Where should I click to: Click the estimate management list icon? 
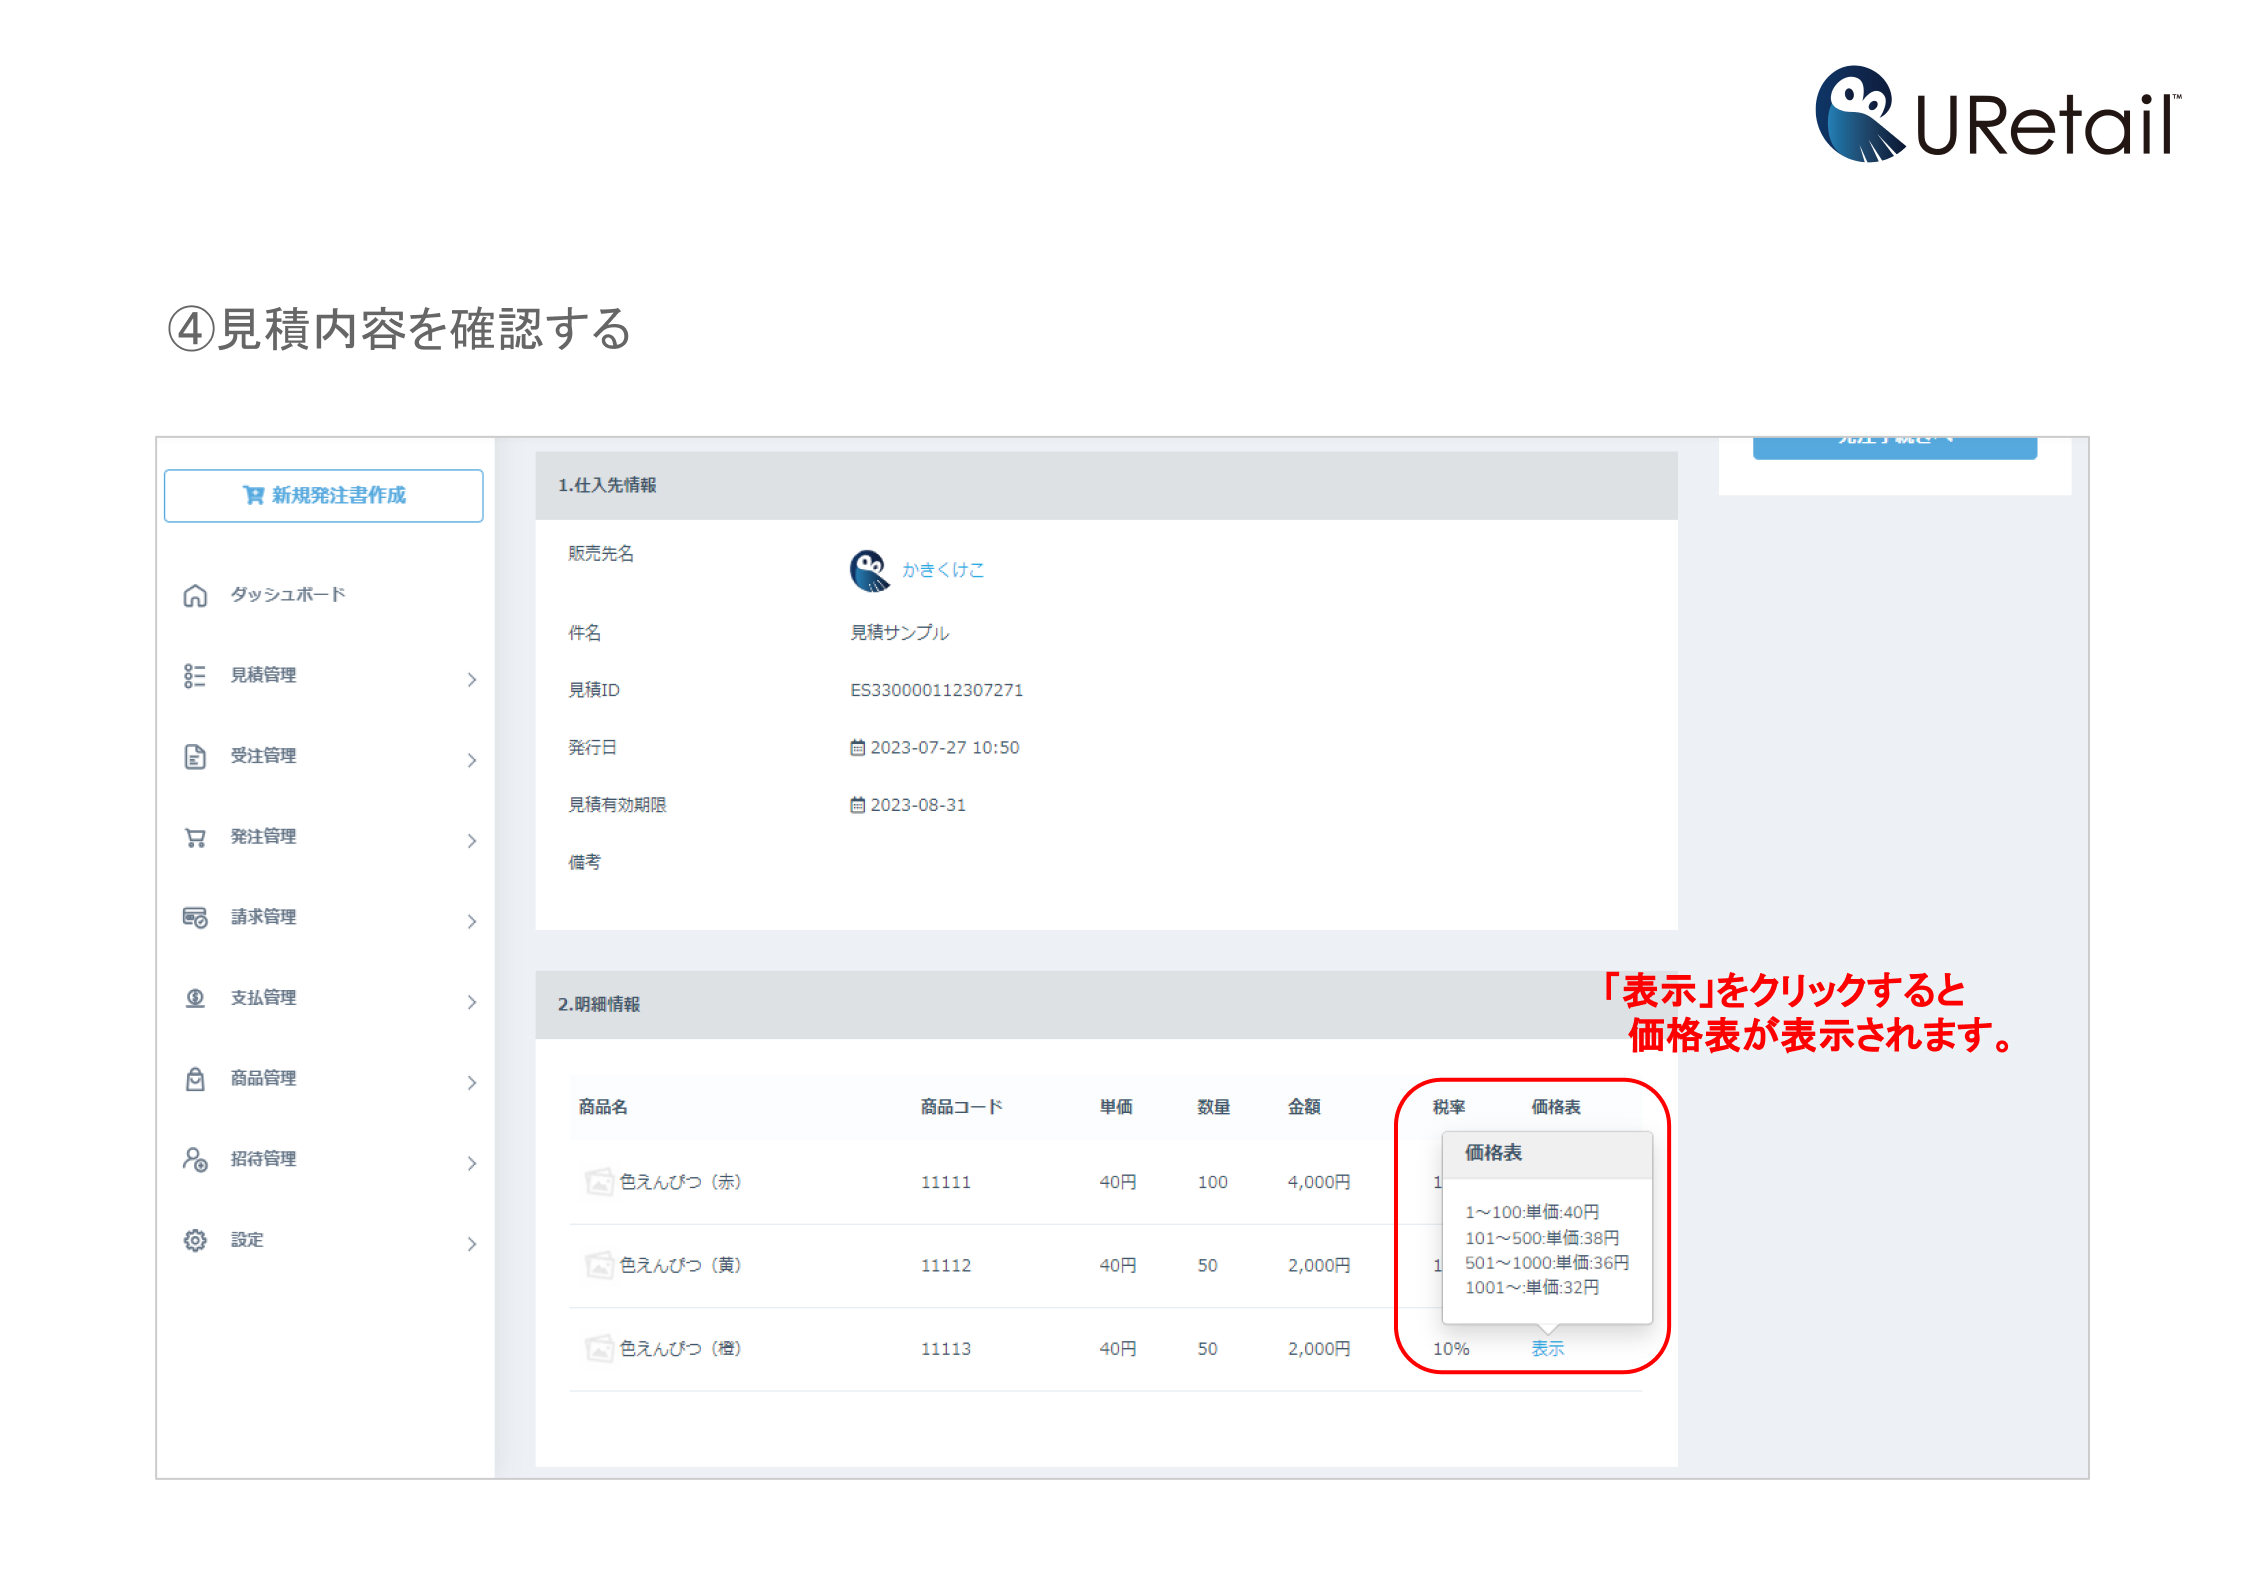point(195,676)
